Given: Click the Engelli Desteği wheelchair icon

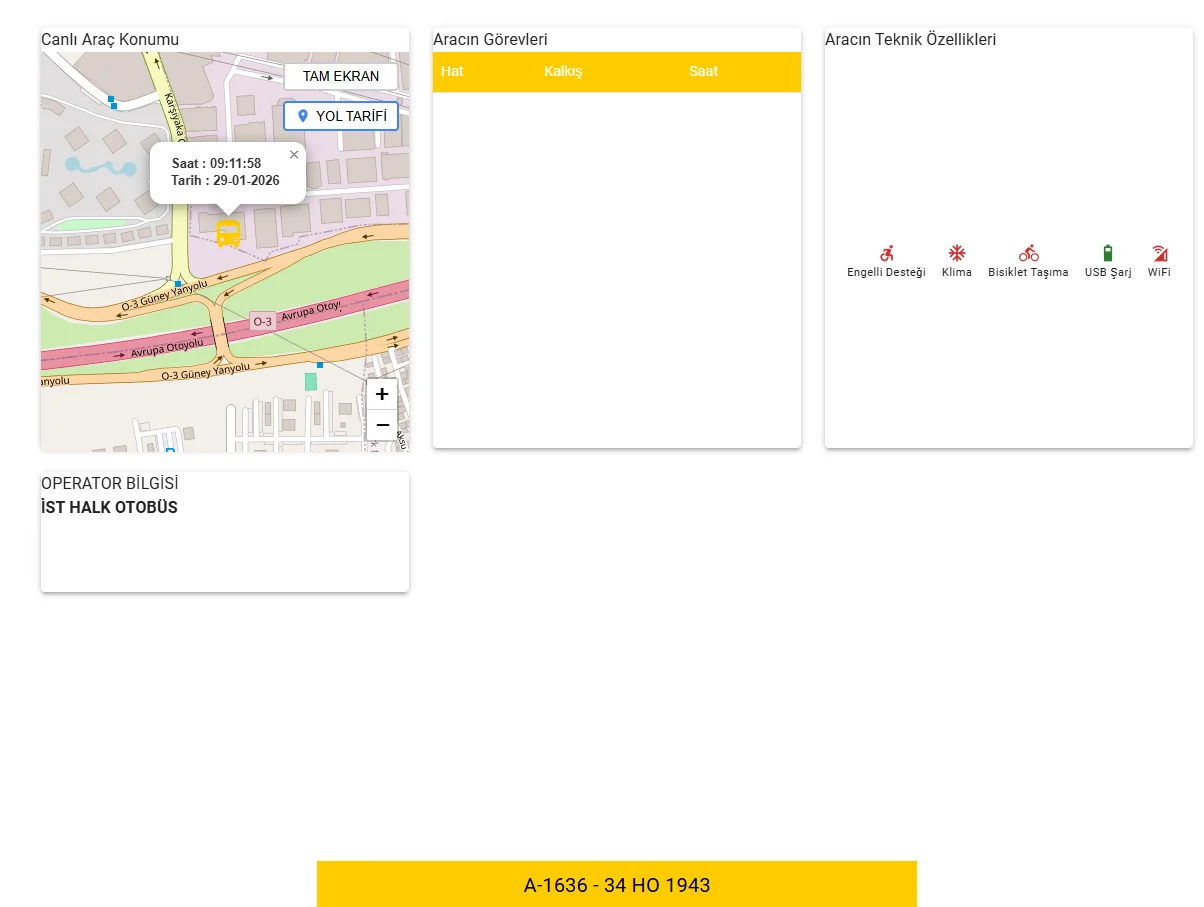Looking at the screenshot, I should pos(886,254).
